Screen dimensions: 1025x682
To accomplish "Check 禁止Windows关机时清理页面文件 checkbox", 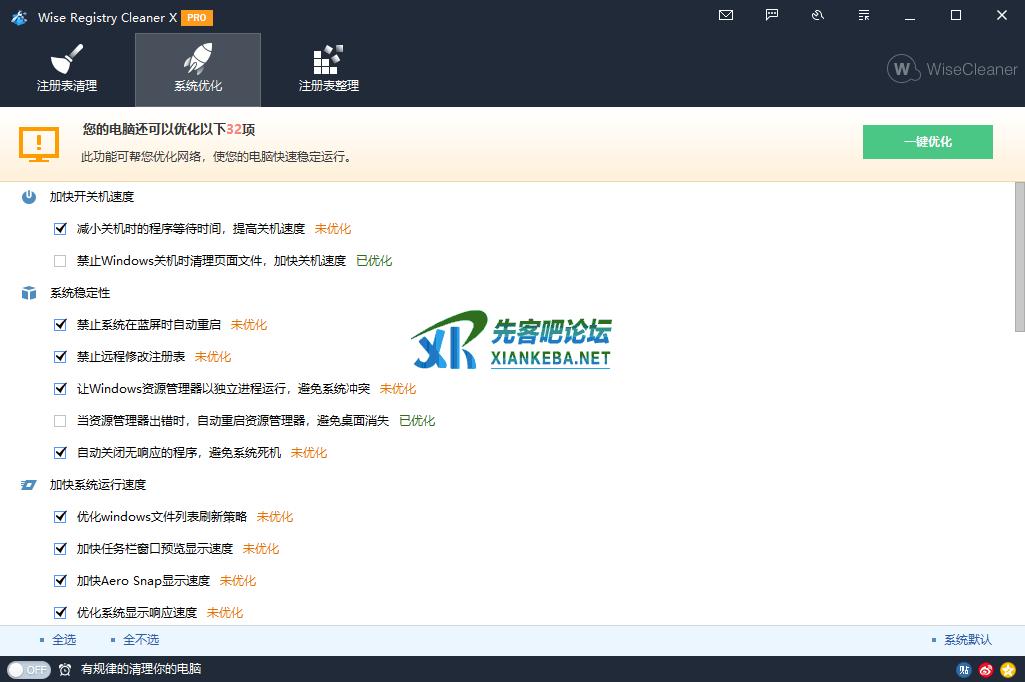I will (x=60, y=261).
